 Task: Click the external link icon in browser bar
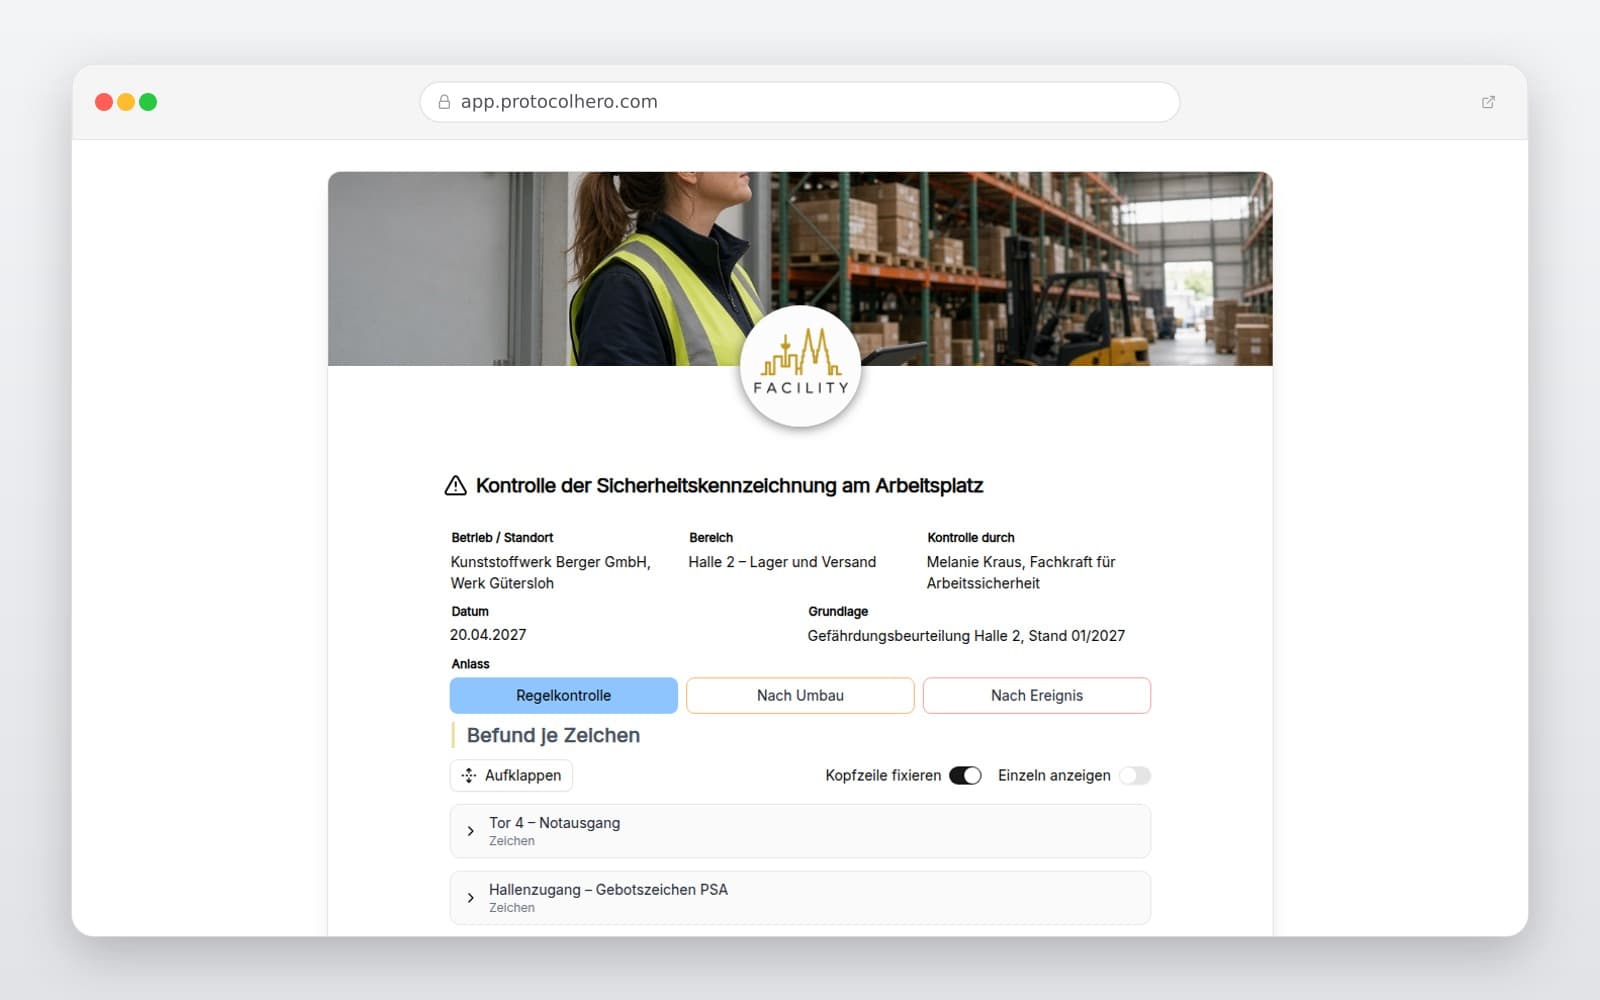[x=1488, y=102]
